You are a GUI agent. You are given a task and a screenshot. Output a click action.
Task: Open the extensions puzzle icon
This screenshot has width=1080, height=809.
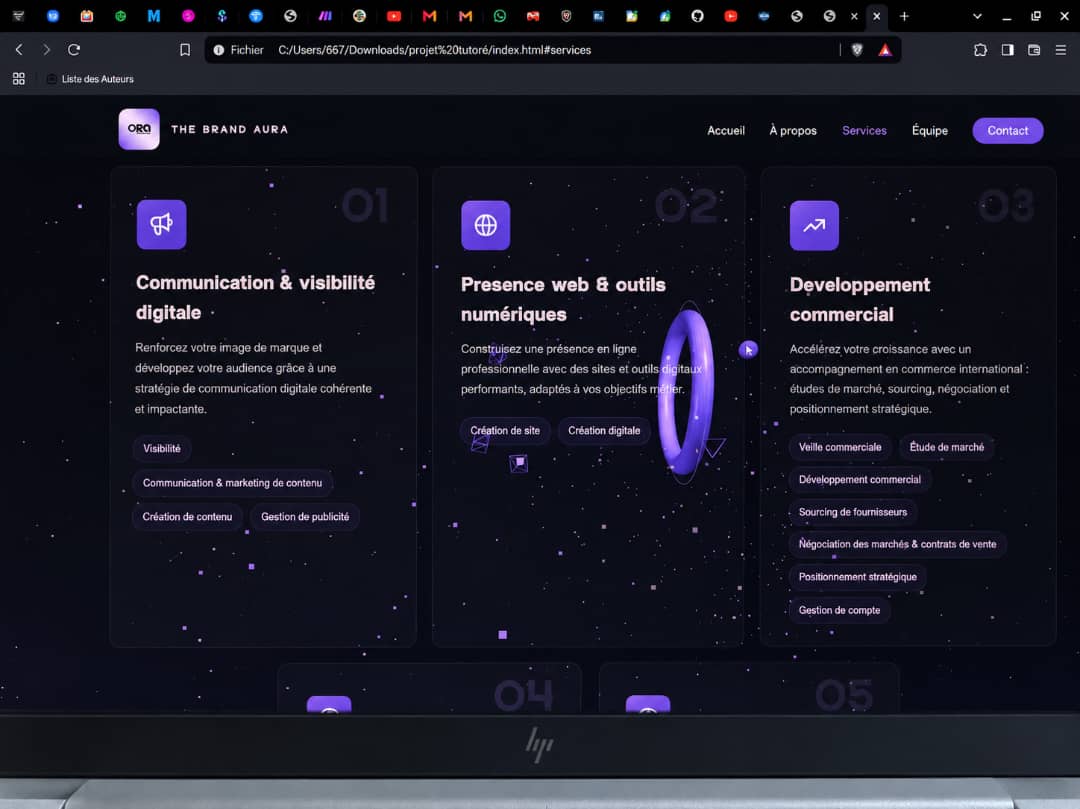click(x=980, y=50)
